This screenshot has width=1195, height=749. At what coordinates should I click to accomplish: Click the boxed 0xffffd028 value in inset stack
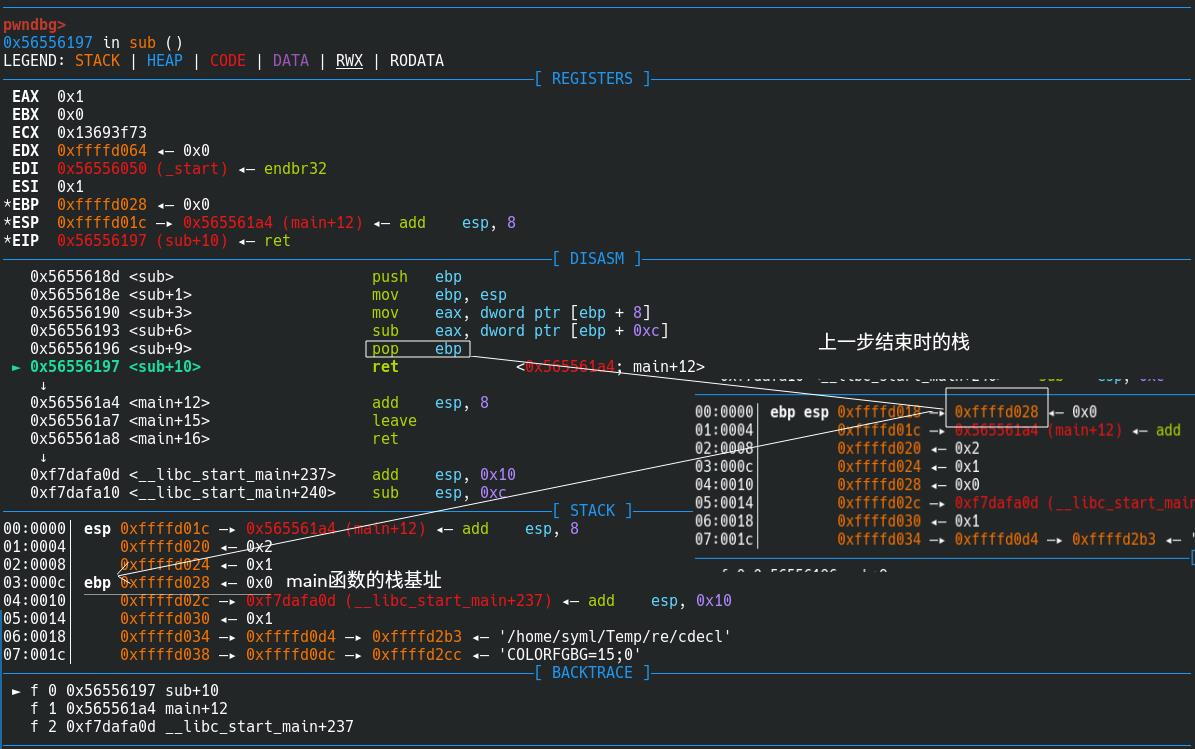(996, 412)
